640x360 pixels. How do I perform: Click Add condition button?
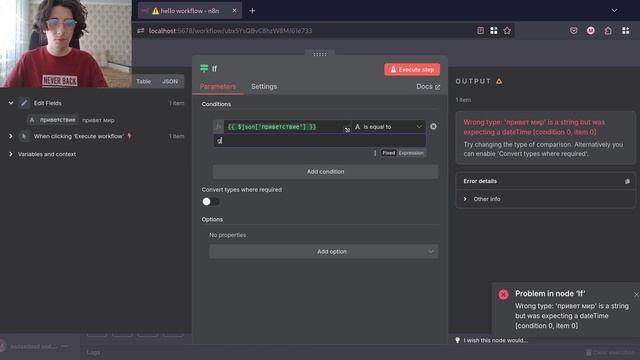pos(325,172)
